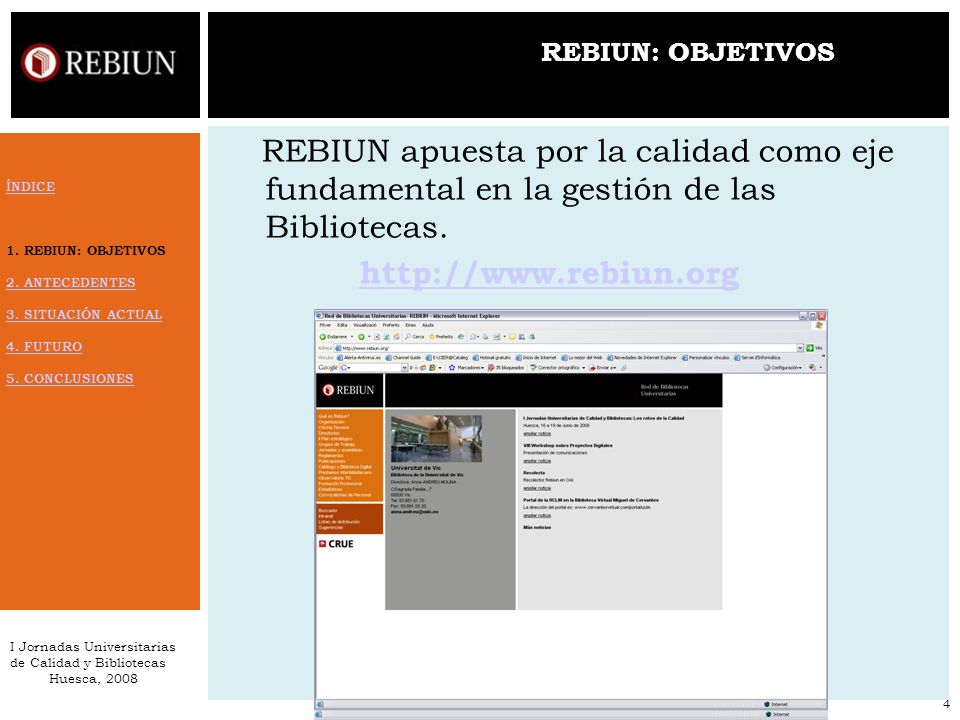Go to section 1. REBIUN: OBJETIVOS

click(86, 250)
